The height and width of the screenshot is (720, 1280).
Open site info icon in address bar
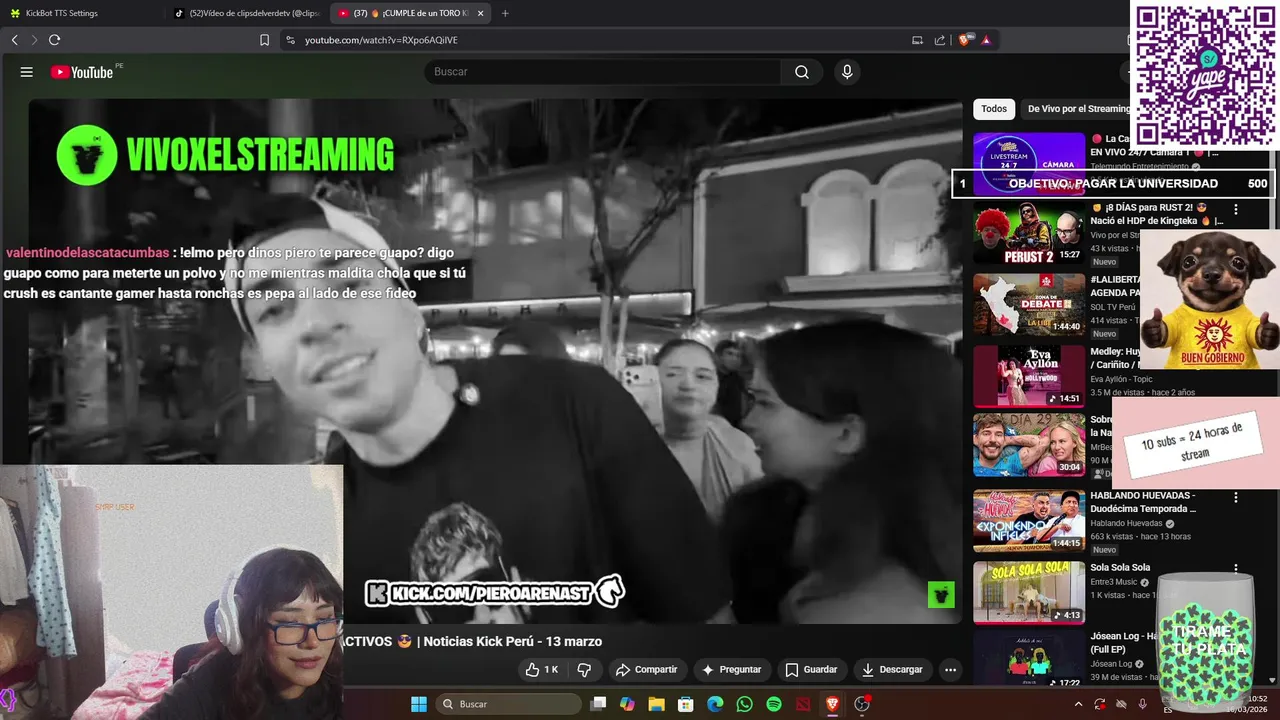[290, 40]
